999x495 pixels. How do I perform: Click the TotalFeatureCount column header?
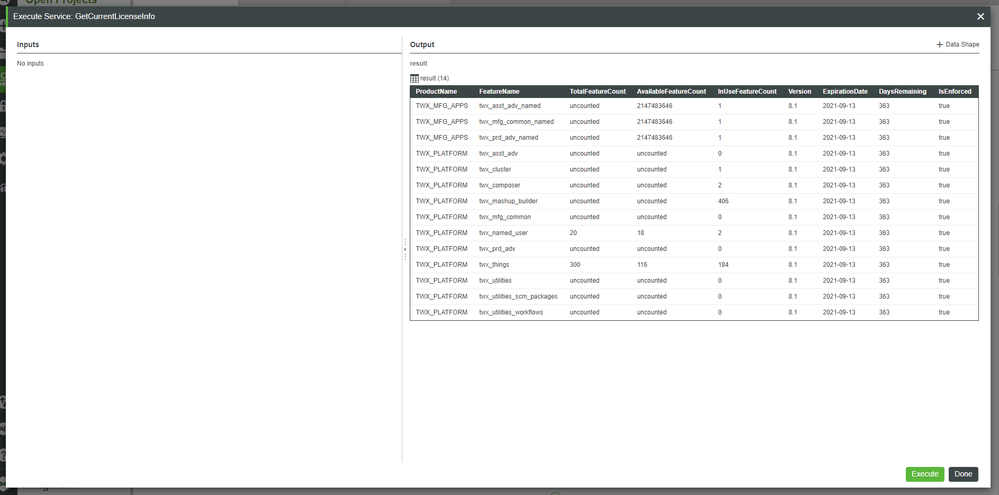[x=598, y=91]
